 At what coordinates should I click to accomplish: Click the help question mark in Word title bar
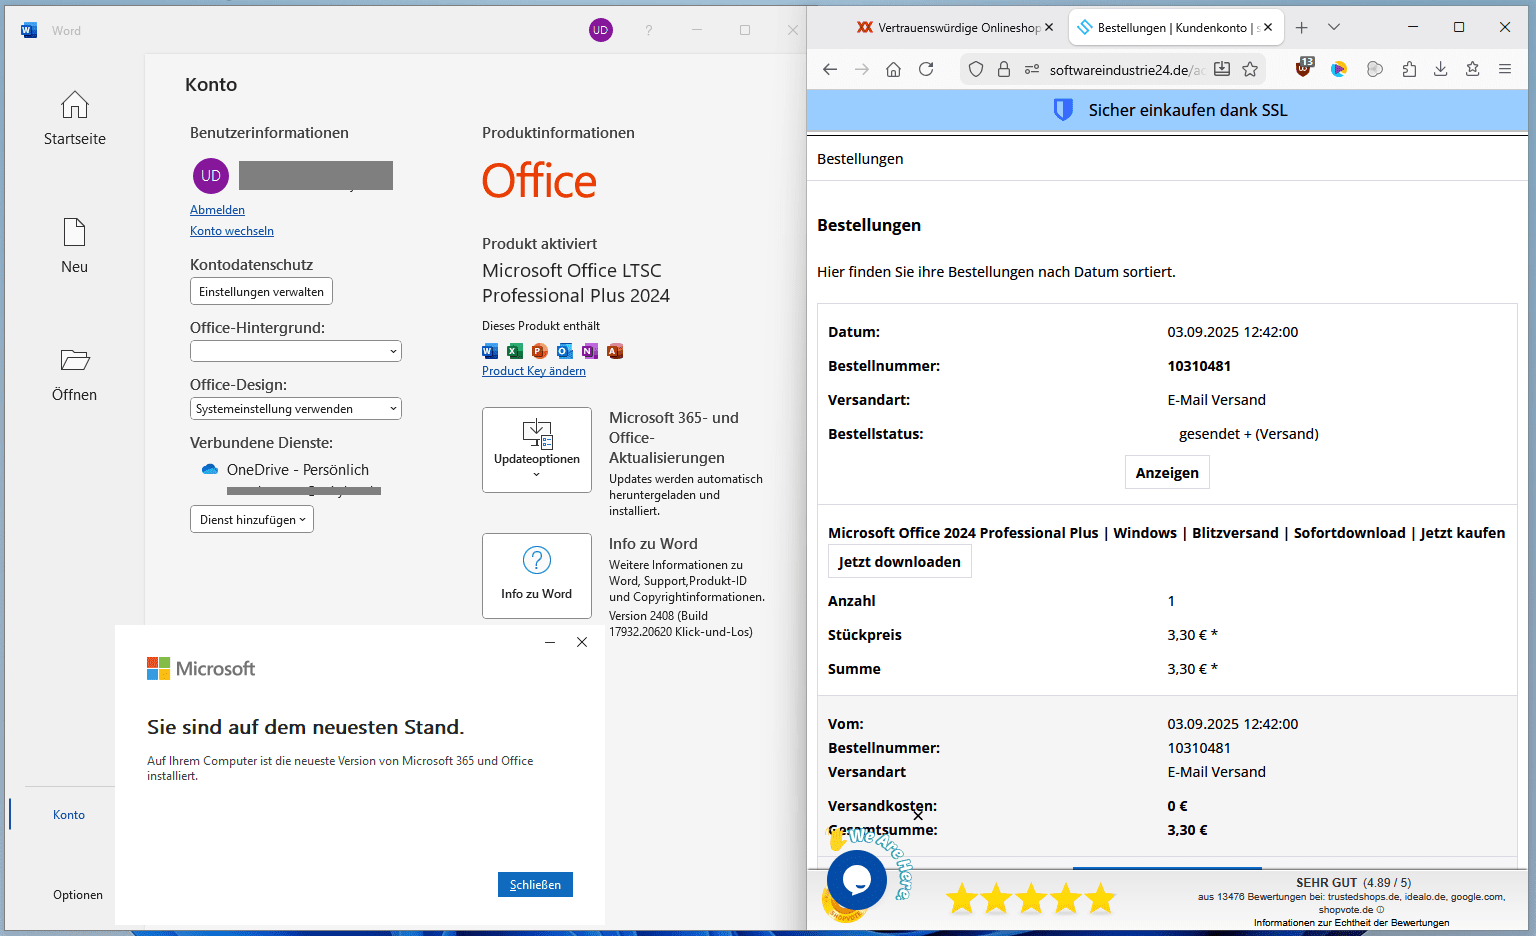[649, 30]
